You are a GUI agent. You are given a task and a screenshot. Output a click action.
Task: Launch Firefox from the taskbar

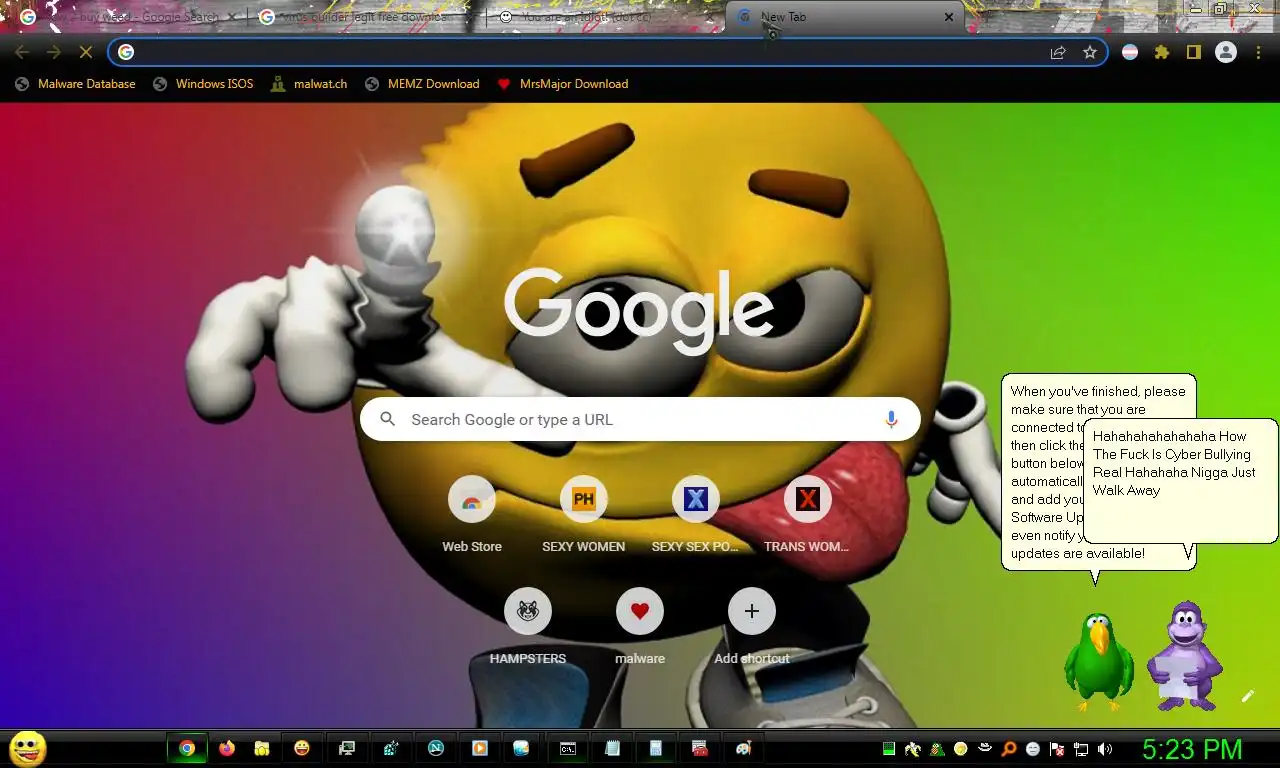click(x=227, y=748)
